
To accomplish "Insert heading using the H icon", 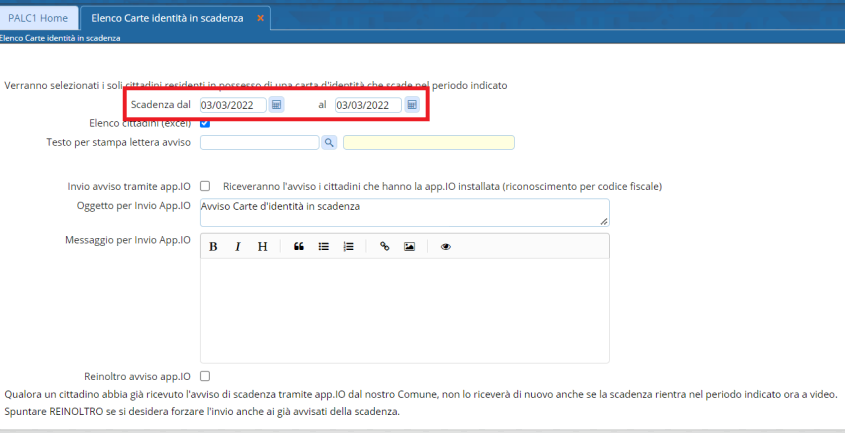I will click(x=262, y=246).
